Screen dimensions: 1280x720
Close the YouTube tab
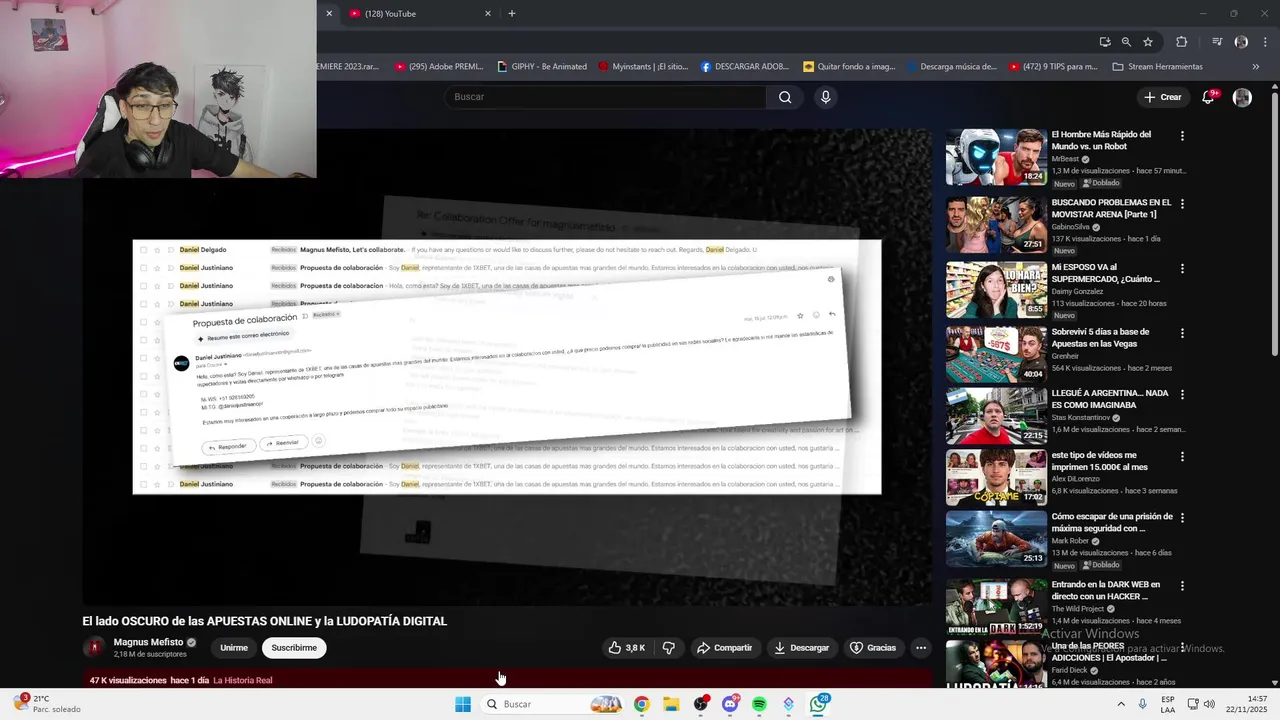(x=488, y=14)
